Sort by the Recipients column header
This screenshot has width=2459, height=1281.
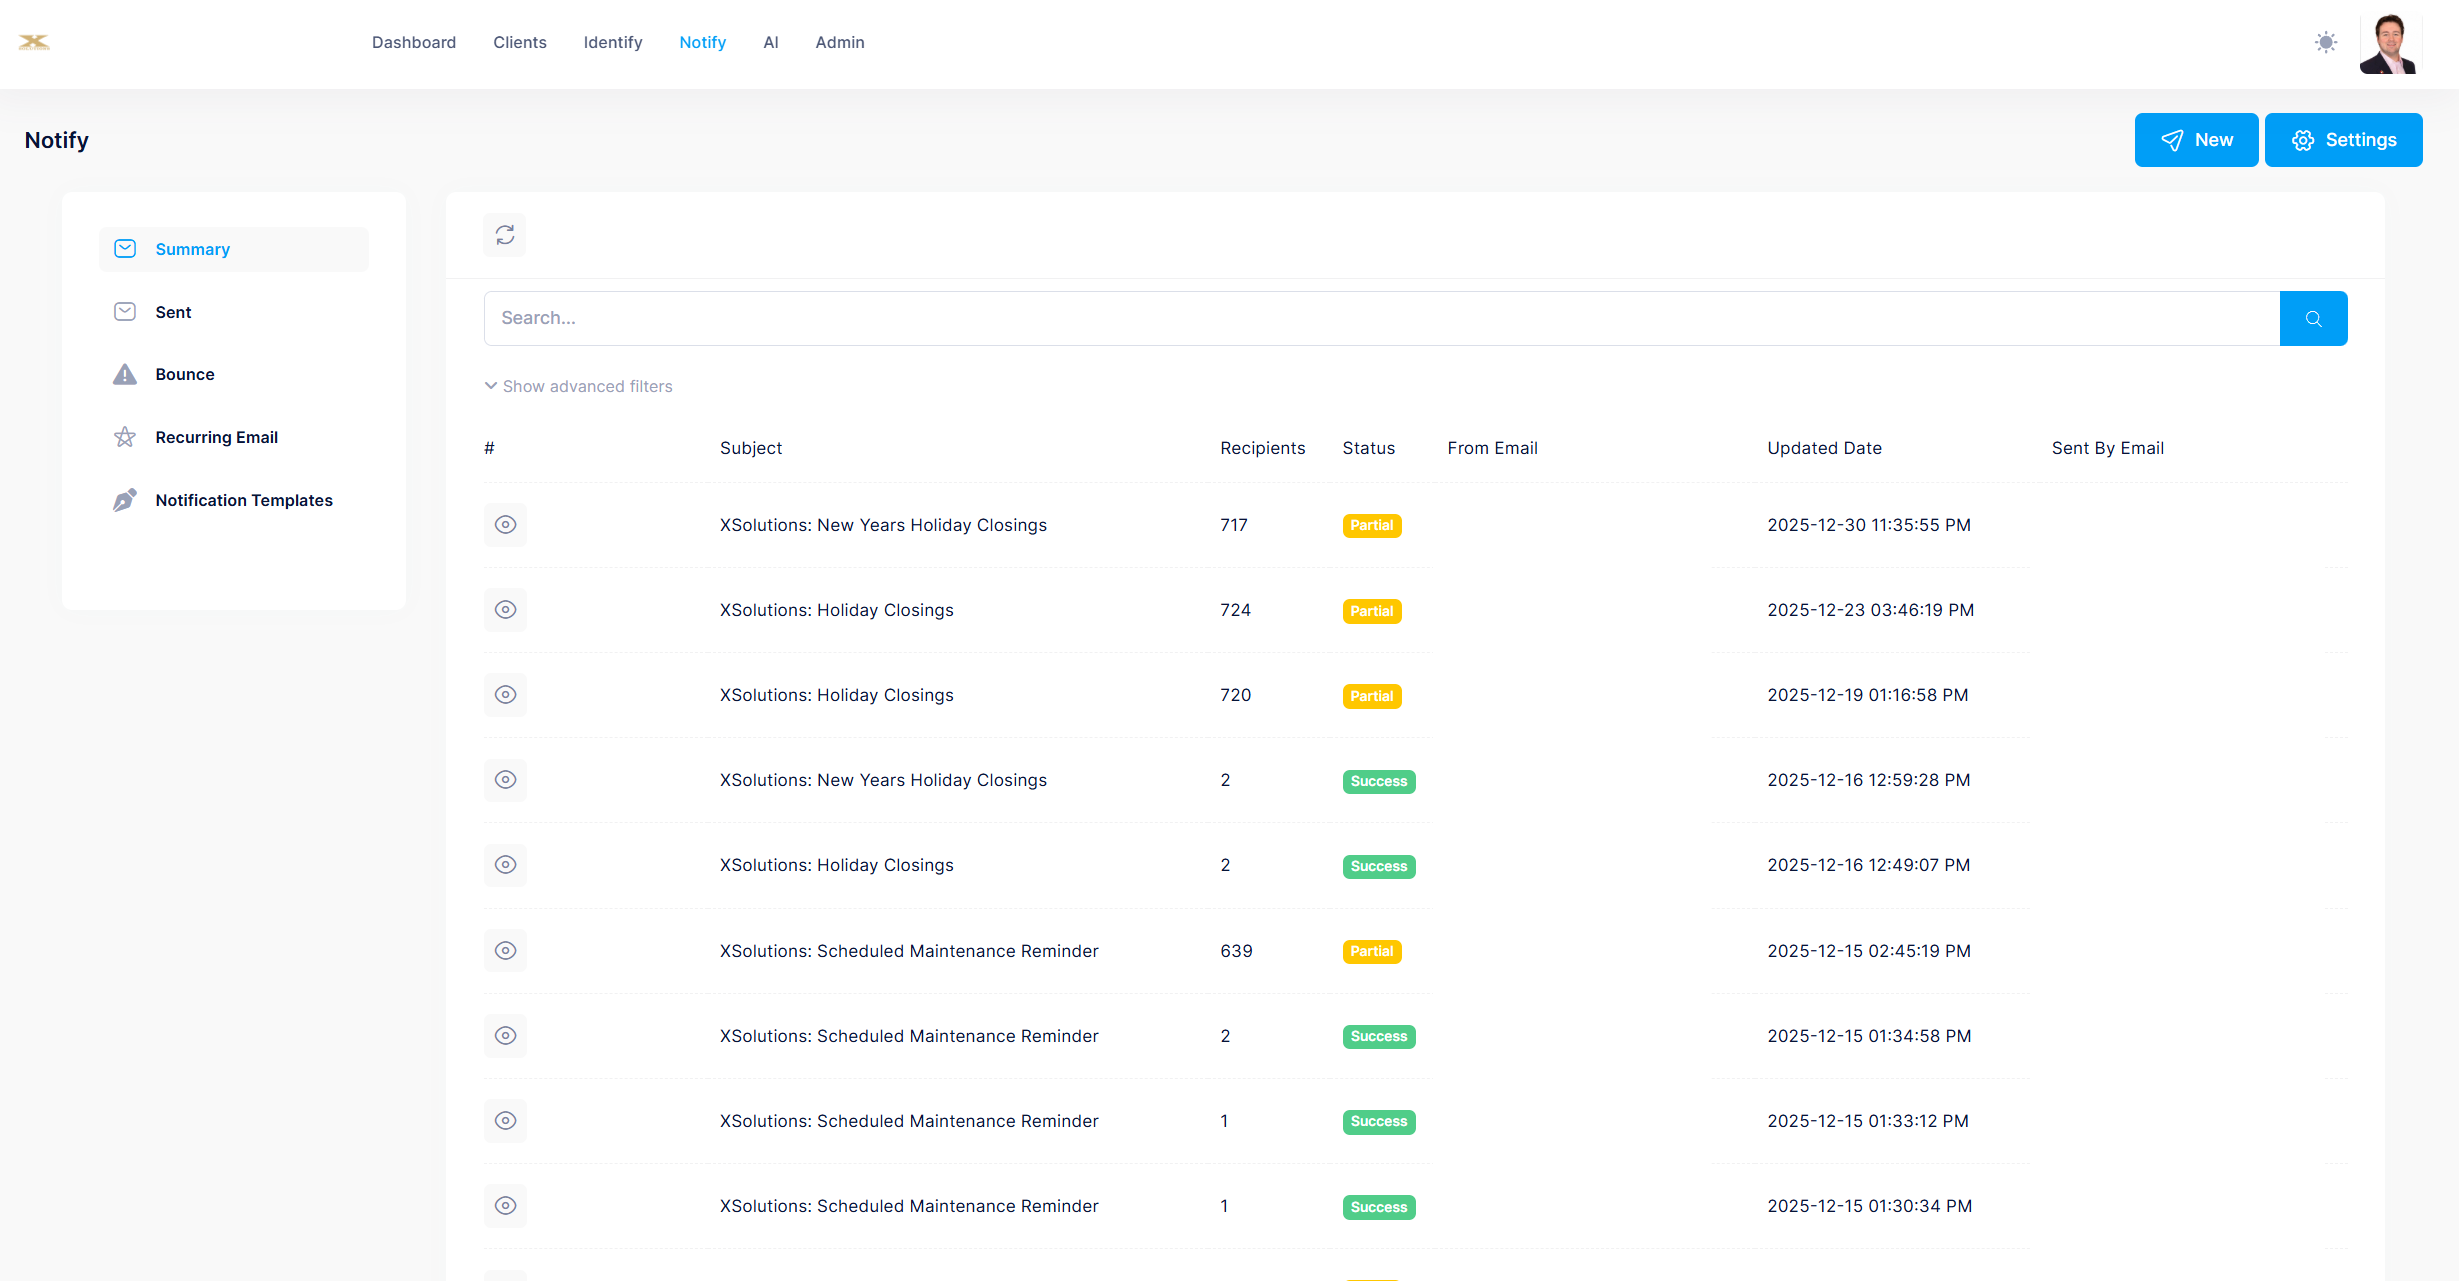coord(1262,448)
